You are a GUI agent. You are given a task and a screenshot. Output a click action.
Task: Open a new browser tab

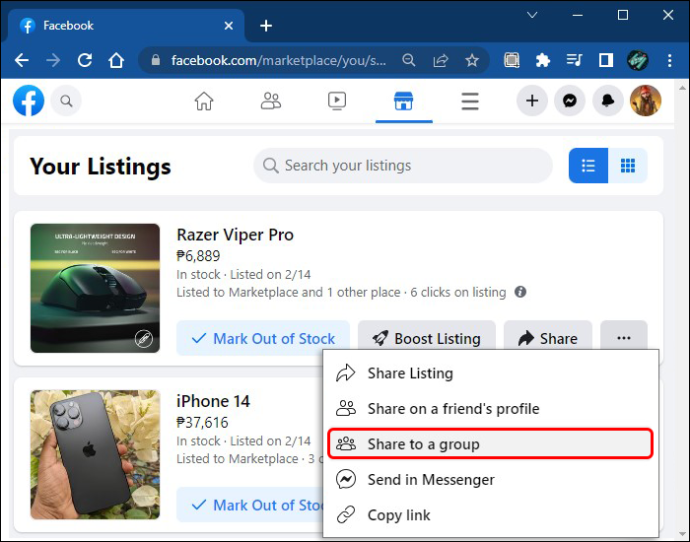tap(266, 26)
